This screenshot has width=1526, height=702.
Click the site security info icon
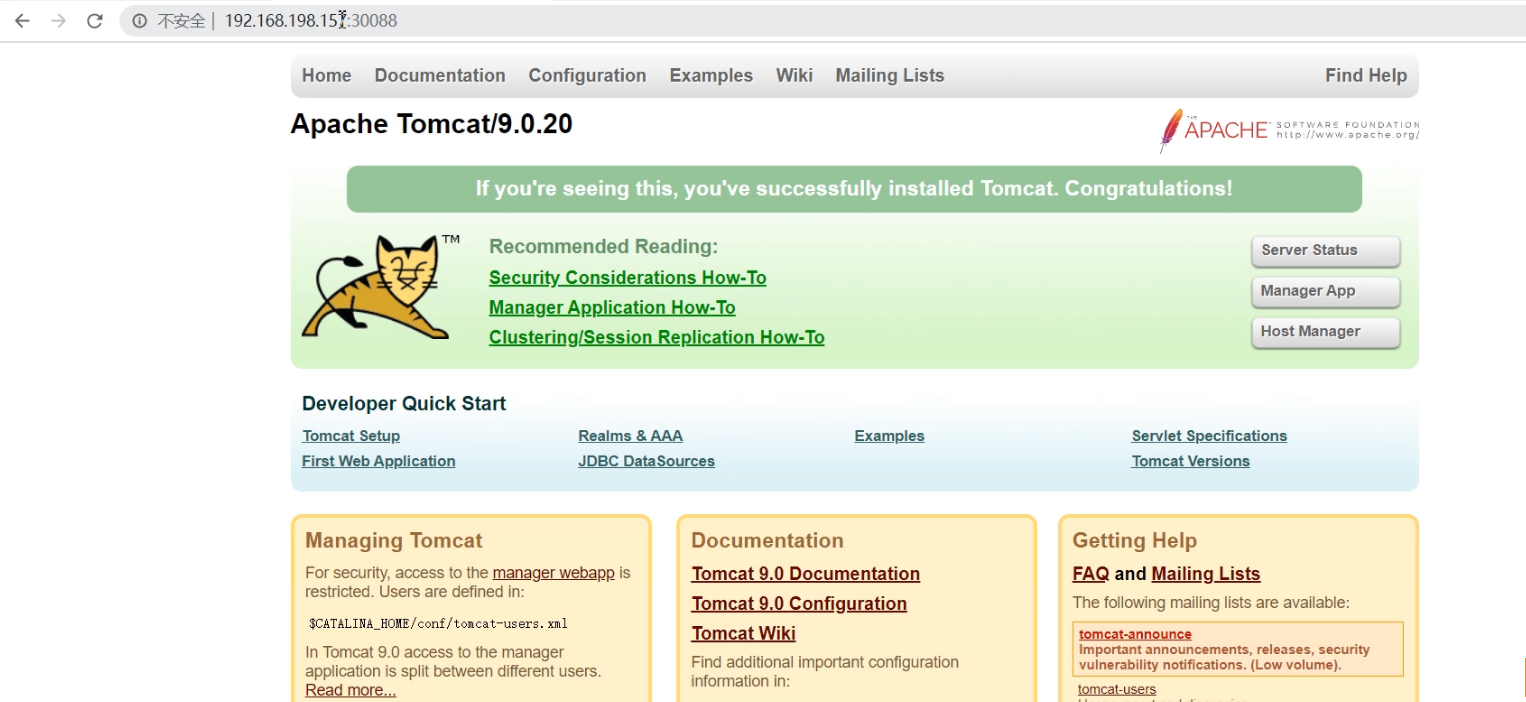click(140, 21)
